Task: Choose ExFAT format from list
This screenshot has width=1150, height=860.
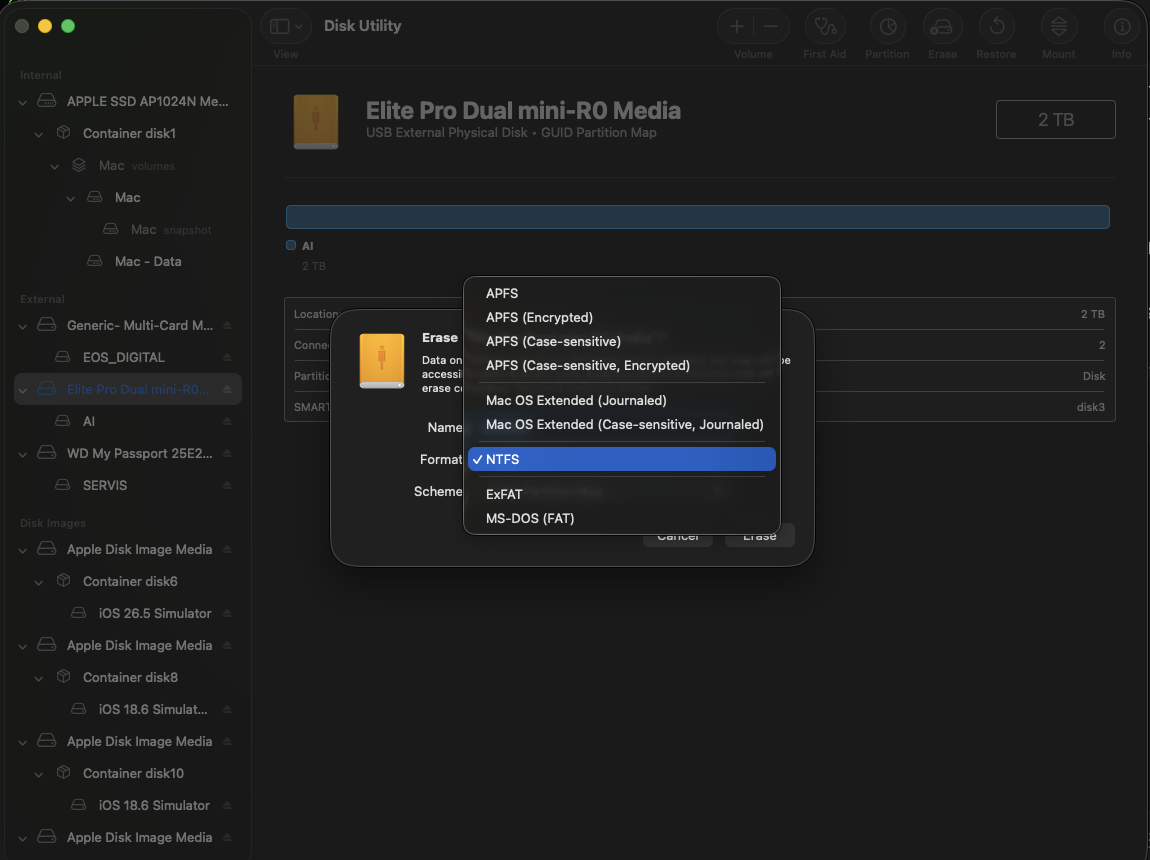Action: click(x=621, y=494)
